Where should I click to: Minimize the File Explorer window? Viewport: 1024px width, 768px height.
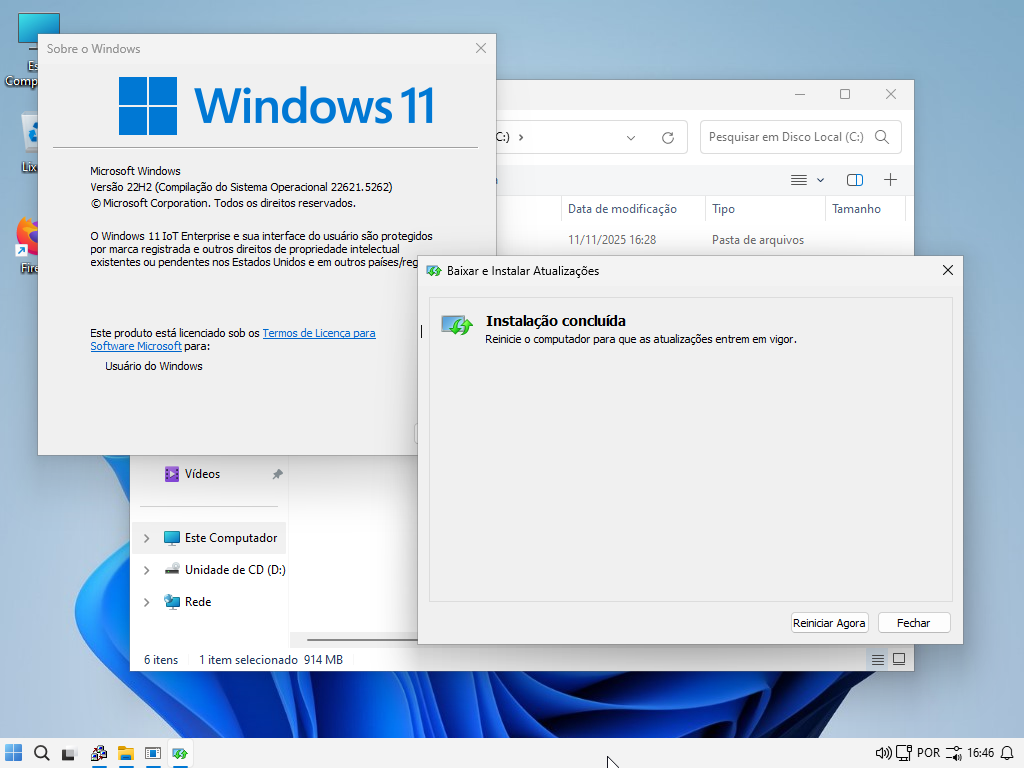[800, 95]
